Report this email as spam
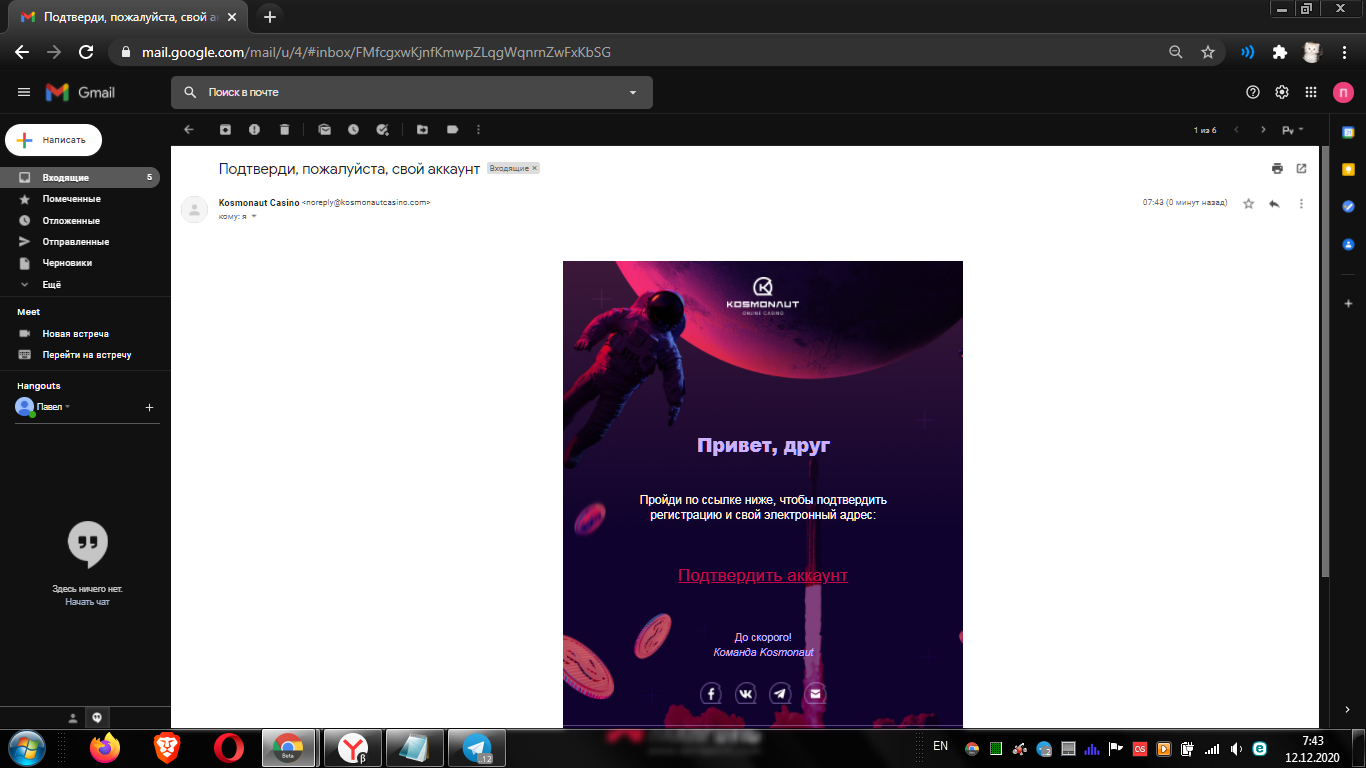 255,129
